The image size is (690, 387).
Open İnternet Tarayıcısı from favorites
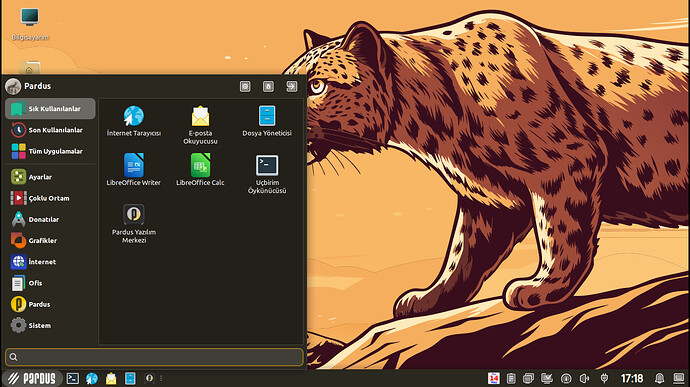pos(134,121)
